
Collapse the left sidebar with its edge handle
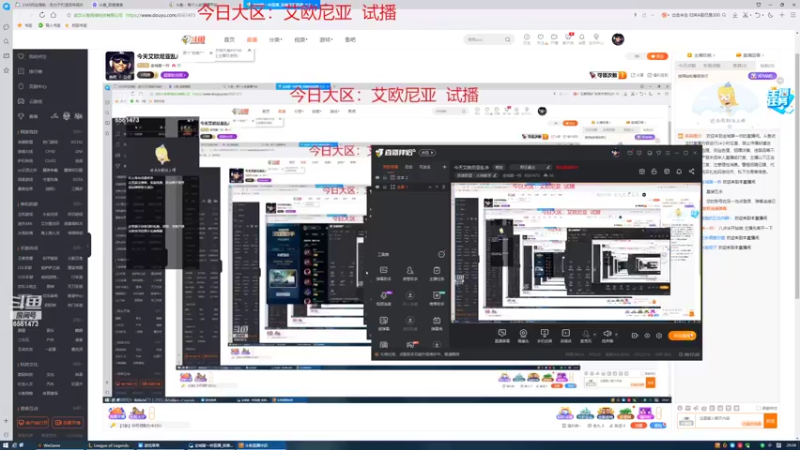(88, 245)
